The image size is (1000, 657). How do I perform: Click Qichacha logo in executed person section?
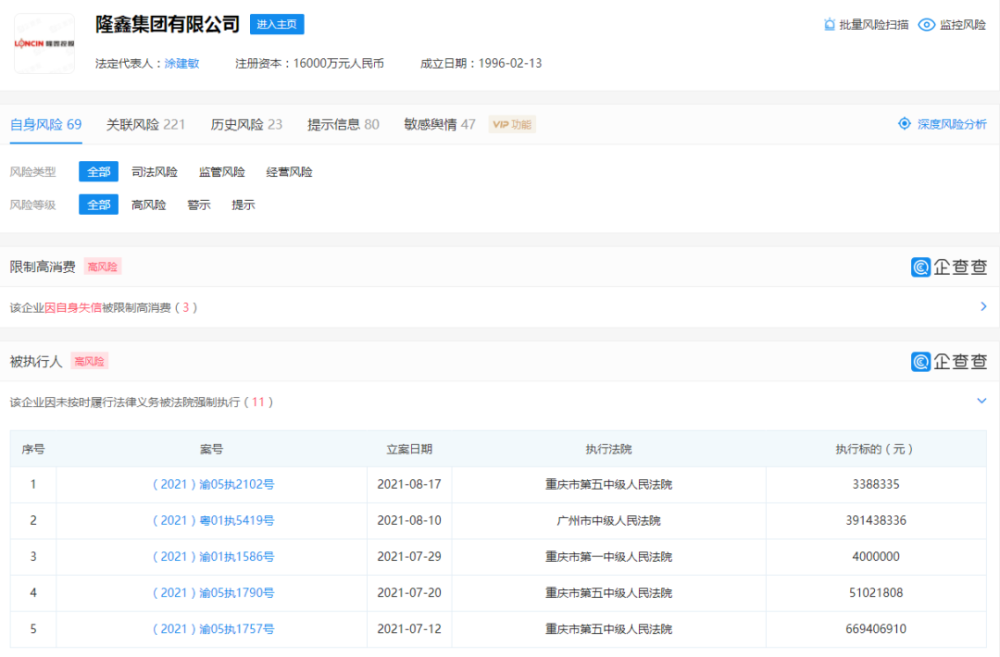click(948, 361)
